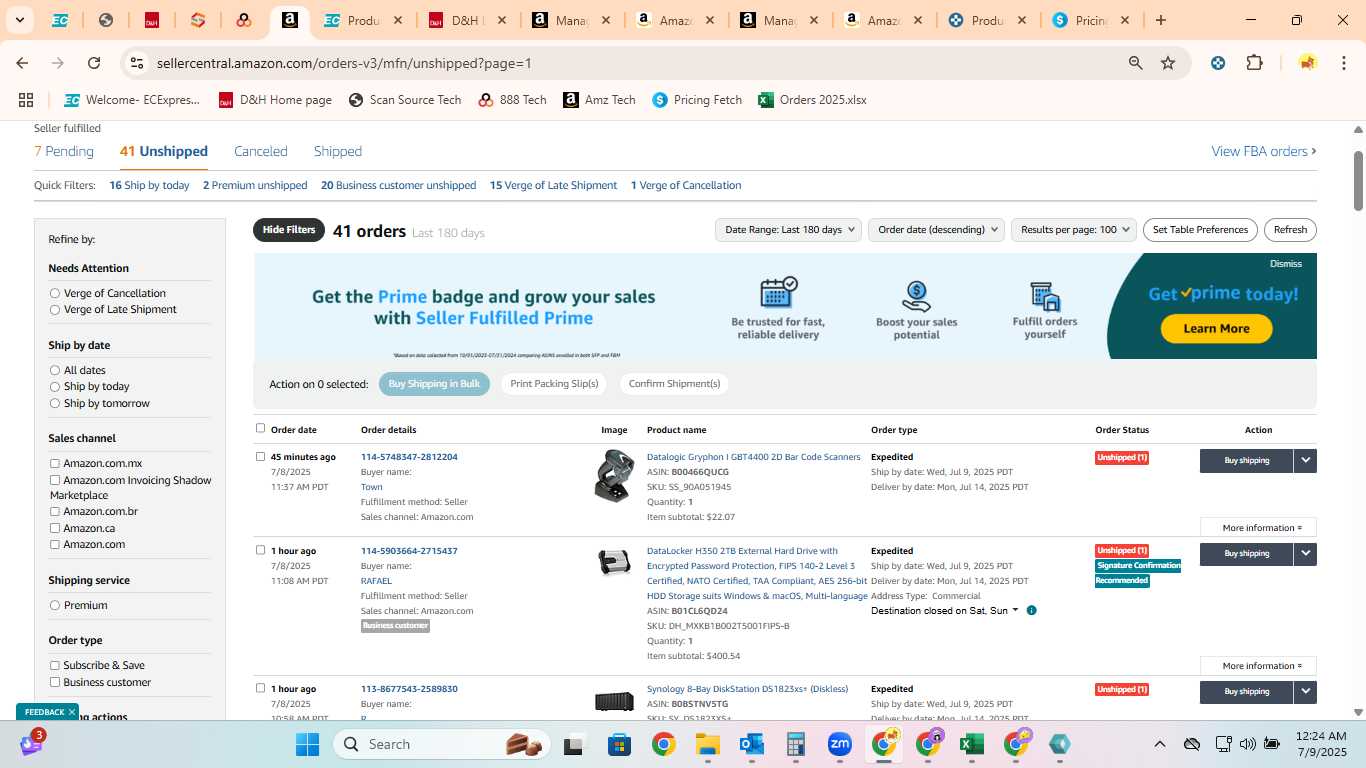Click the Hide Filters button
The width and height of the screenshot is (1366, 768).
tap(289, 230)
